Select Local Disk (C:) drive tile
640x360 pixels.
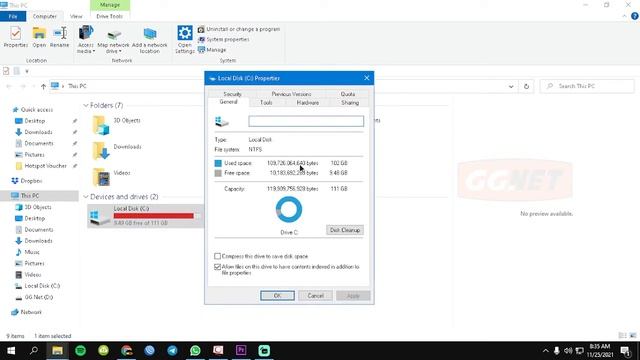pyautogui.click(x=145, y=216)
